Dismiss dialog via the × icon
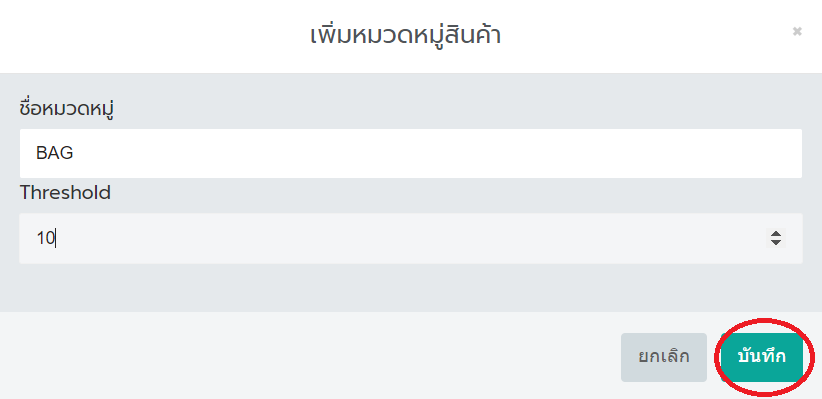 (797, 32)
